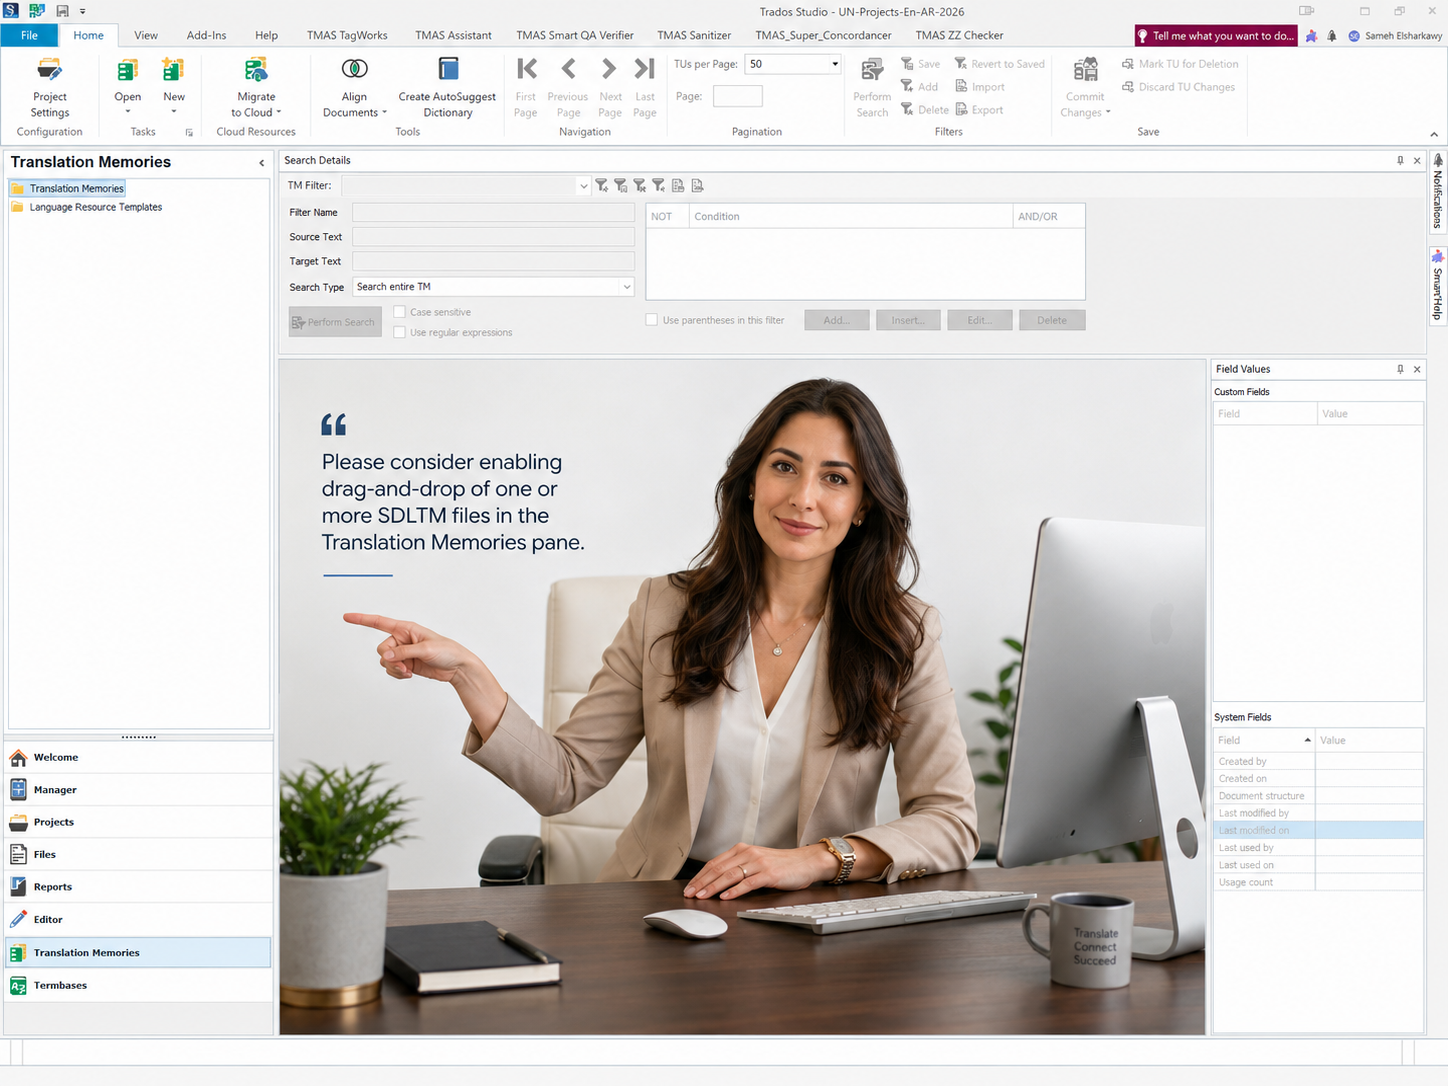Click the Open translation memory icon
The image size is (1448, 1086).
click(127, 70)
